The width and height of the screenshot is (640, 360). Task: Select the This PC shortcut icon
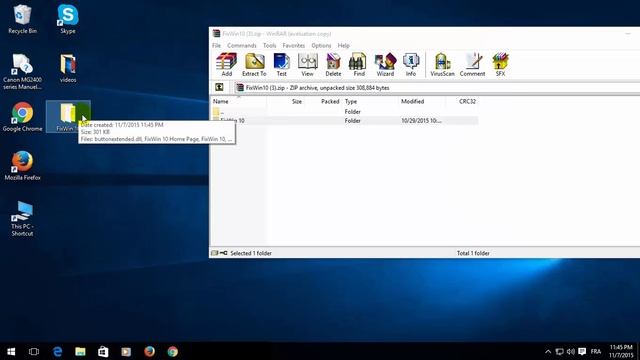tap(22, 218)
